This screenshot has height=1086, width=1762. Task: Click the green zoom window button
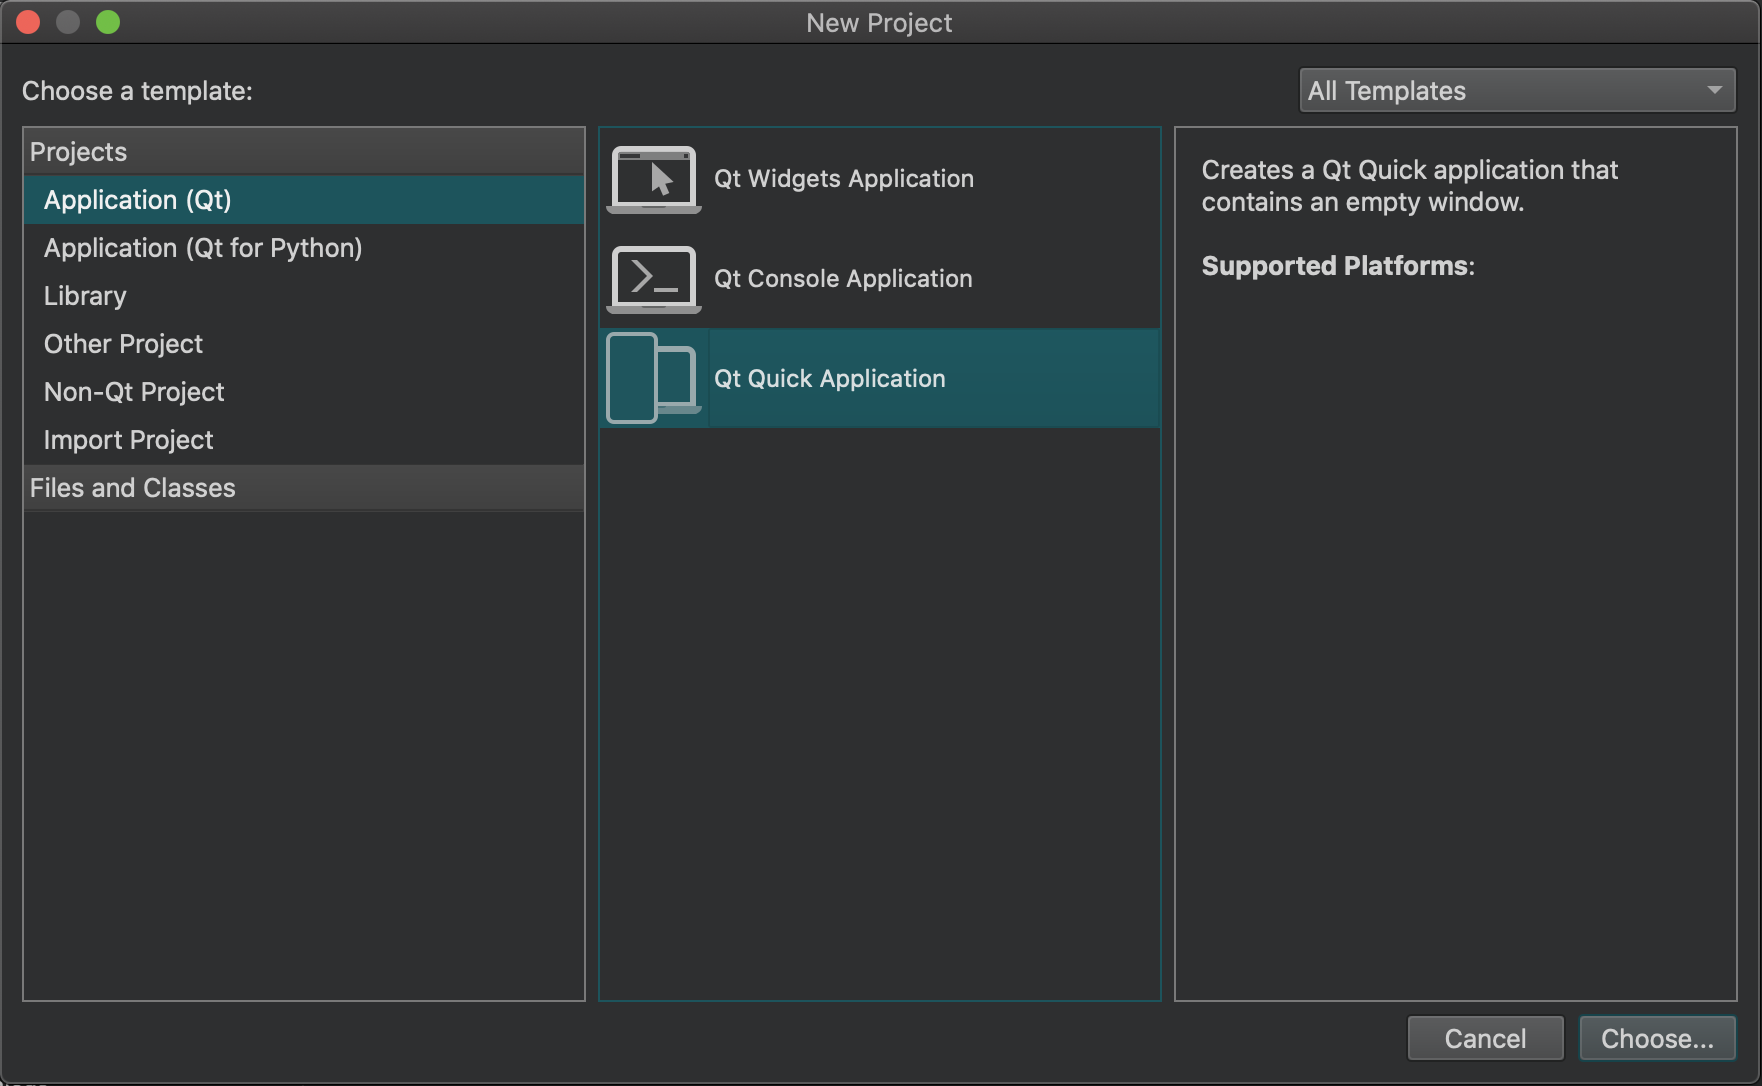[x=108, y=22]
